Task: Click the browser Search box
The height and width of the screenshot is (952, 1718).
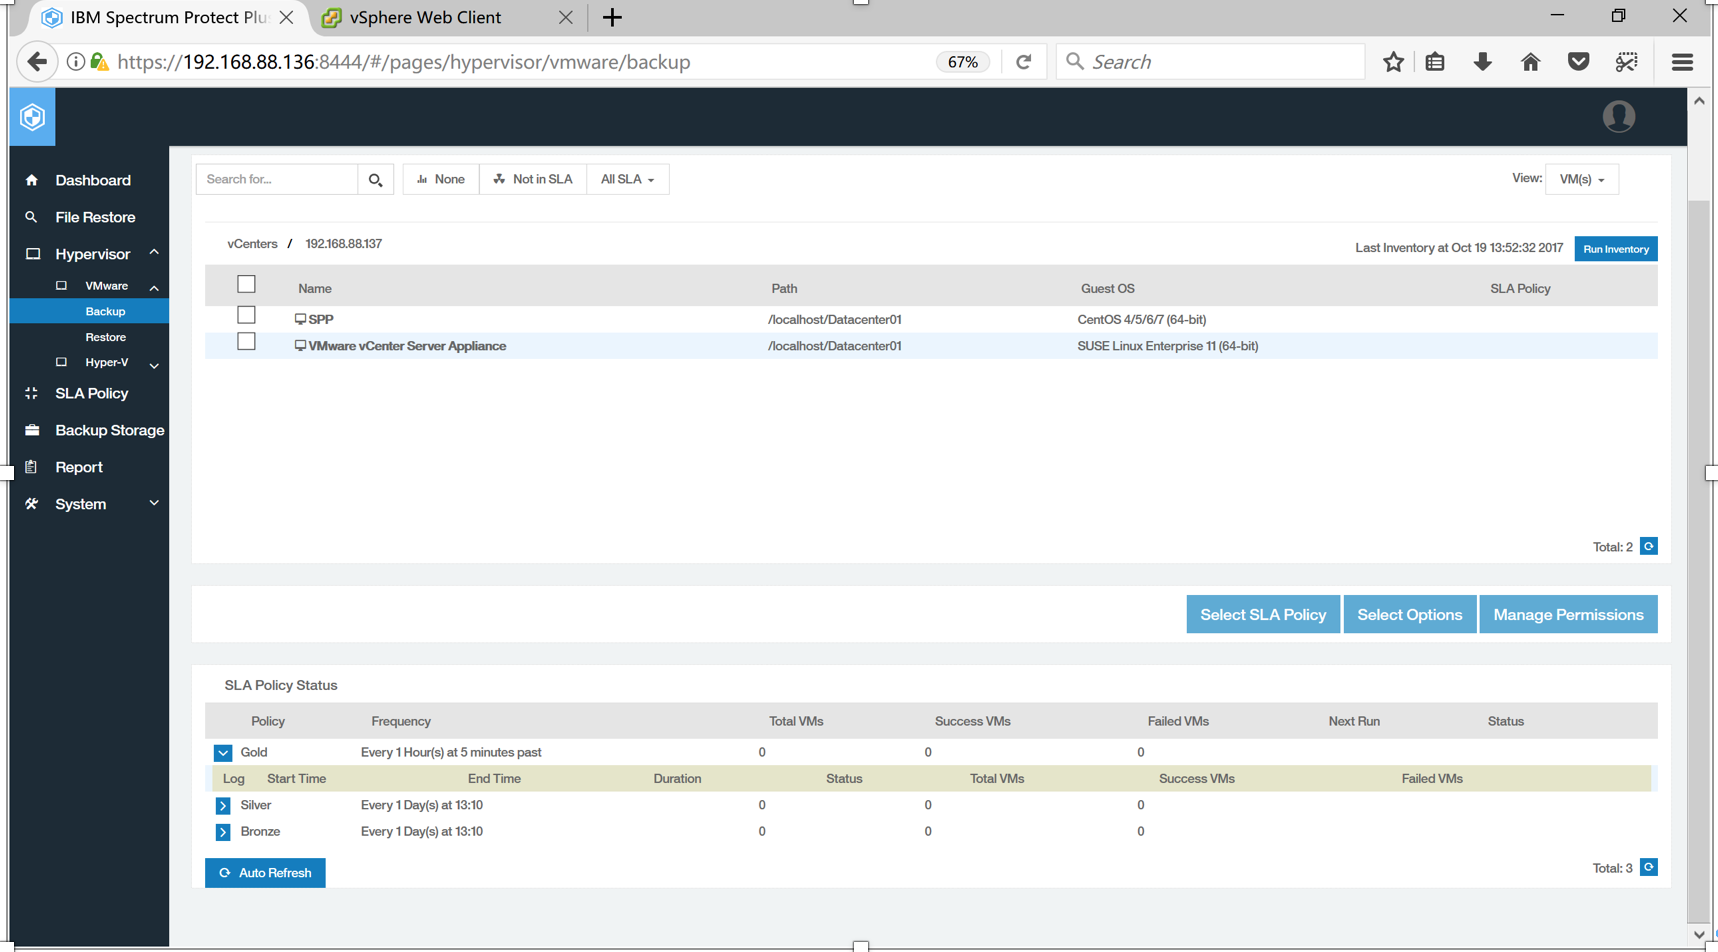Action: click(x=1210, y=62)
